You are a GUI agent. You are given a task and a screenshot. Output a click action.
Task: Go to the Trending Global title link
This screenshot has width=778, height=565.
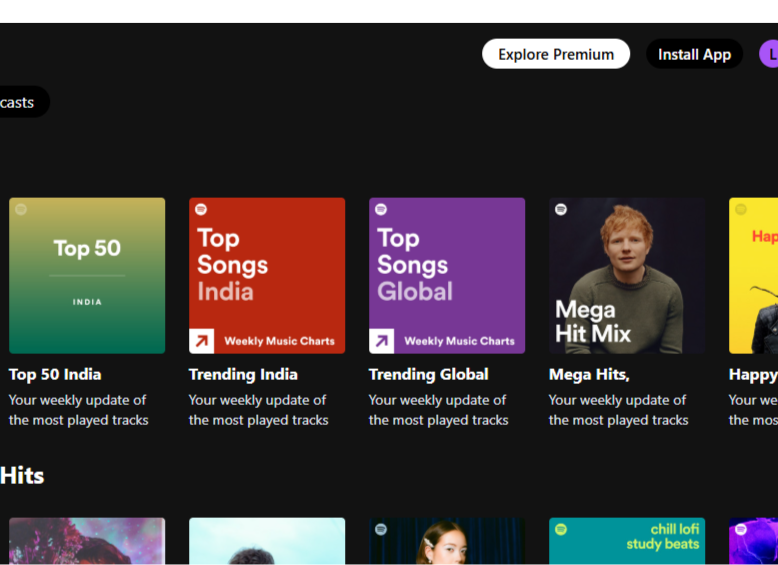click(428, 374)
